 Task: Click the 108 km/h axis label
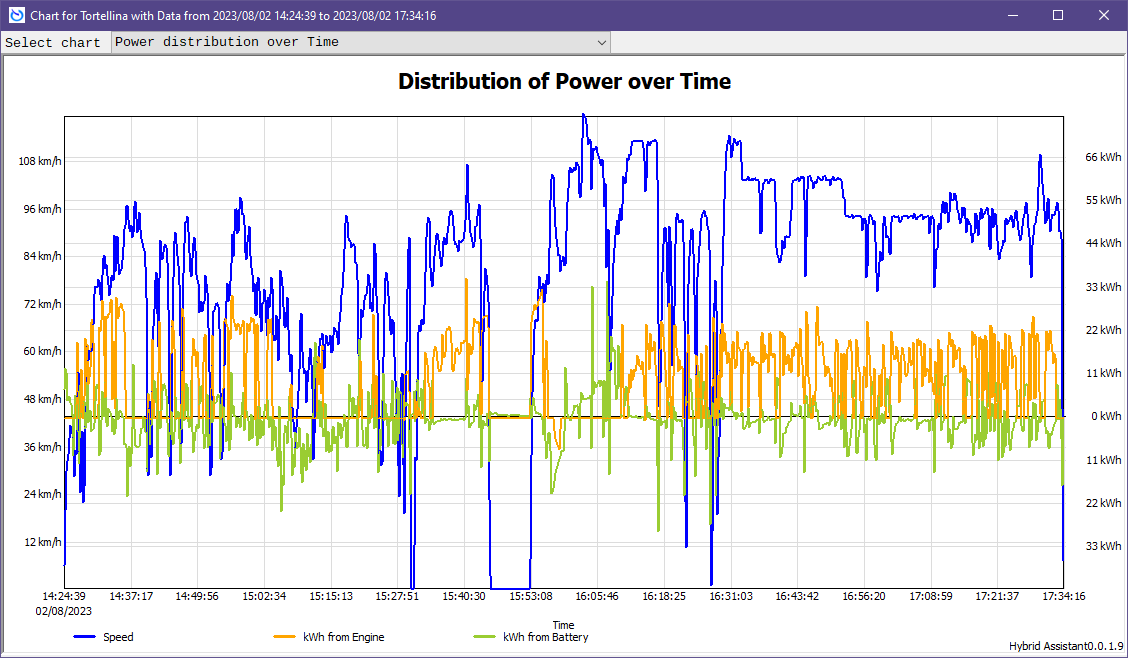click(40, 161)
